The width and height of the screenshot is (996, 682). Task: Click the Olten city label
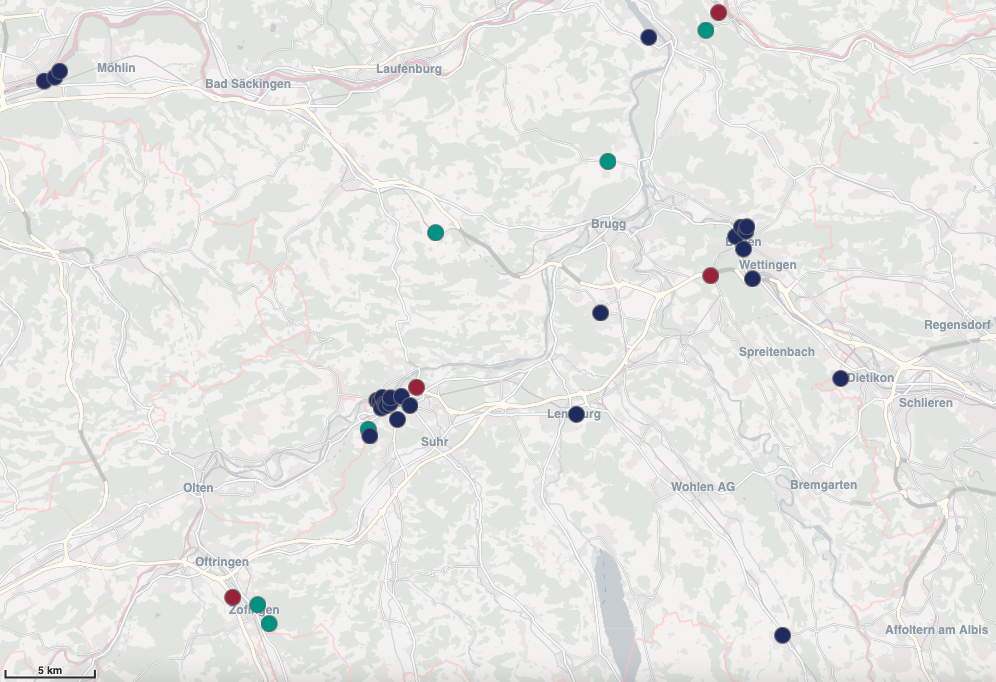(198, 488)
